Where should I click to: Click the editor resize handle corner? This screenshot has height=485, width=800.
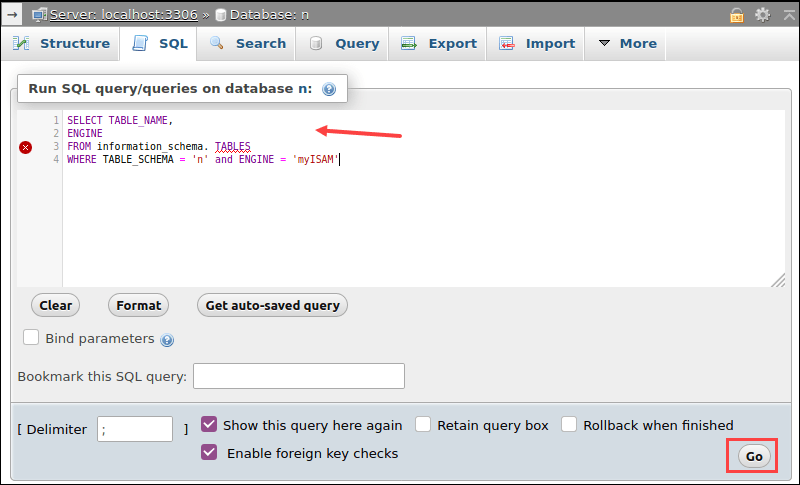778,280
